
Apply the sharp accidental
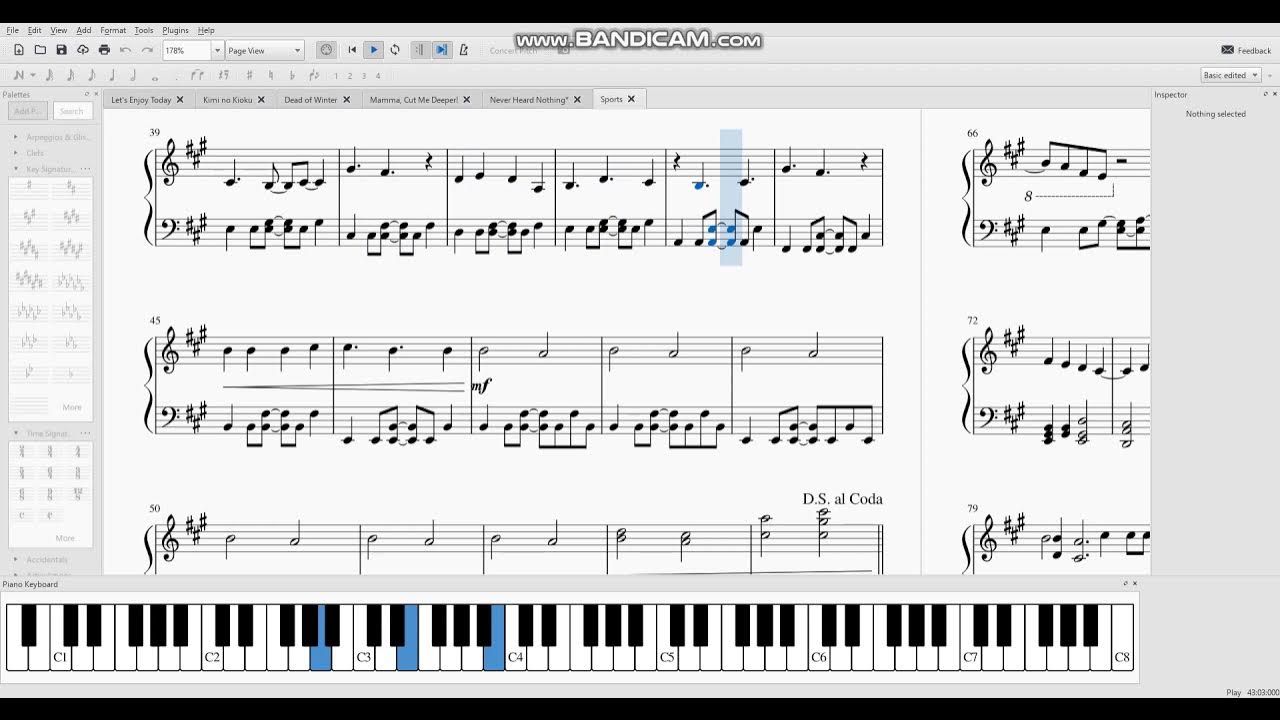(x=249, y=75)
